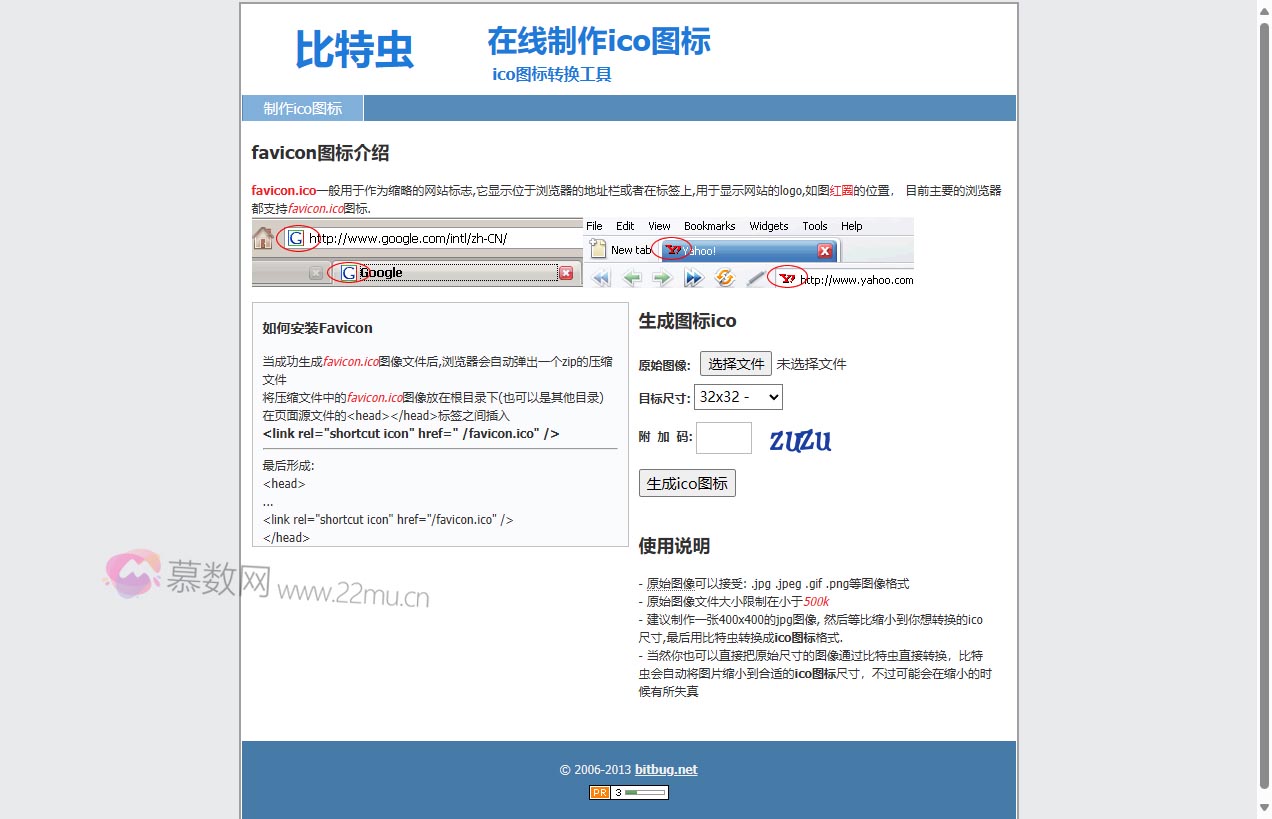The height and width of the screenshot is (819, 1272).
Task: Open the 目标尺寸 size dropdown showing 32x32
Action: (x=738, y=396)
